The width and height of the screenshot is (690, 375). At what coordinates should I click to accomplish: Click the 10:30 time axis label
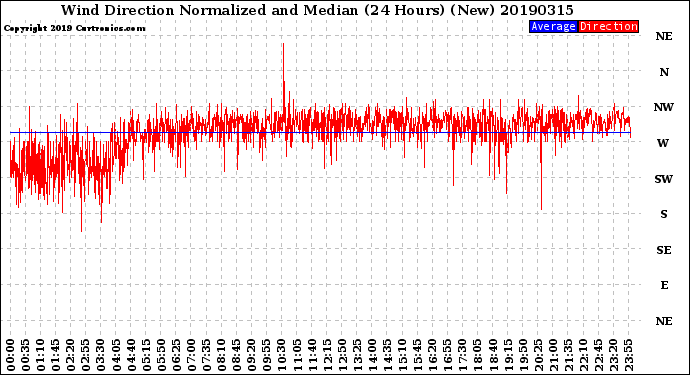click(x=282, y=355)
